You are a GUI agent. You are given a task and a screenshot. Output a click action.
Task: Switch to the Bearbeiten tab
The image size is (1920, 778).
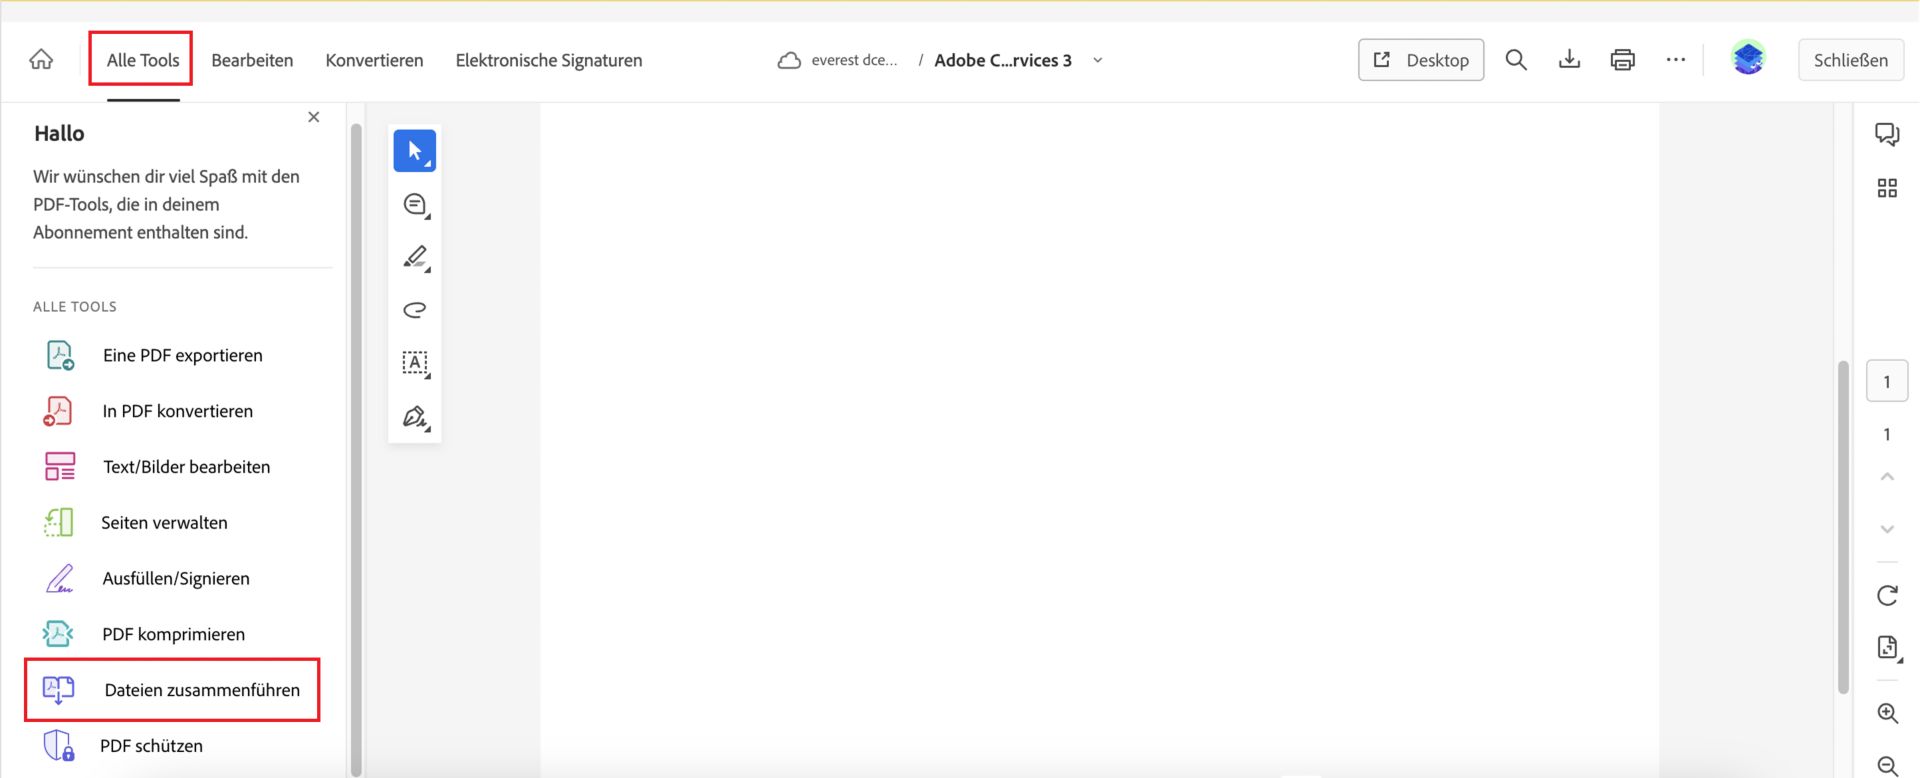coord(252,60)
